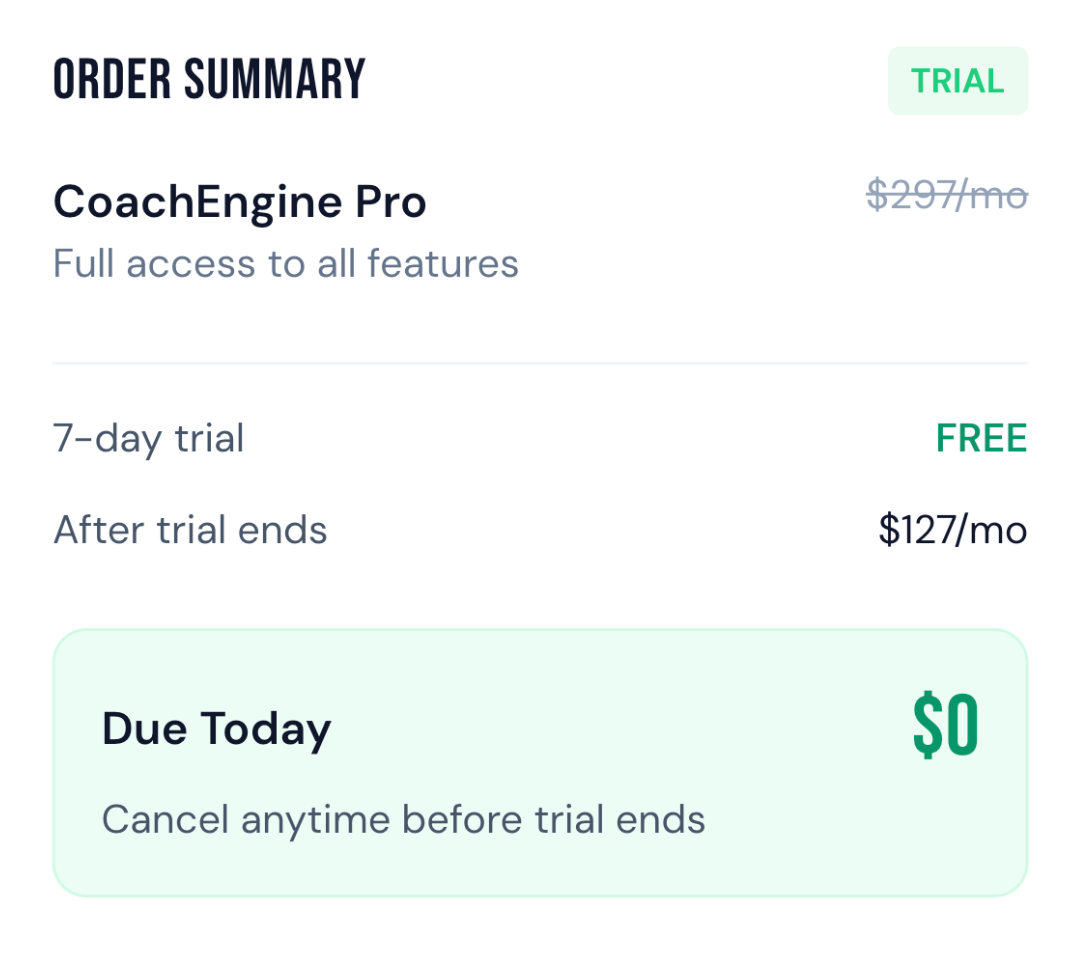Click the crossed-out $297/mo price
The height and width of the screenshot is (954, 1080).
946,195
